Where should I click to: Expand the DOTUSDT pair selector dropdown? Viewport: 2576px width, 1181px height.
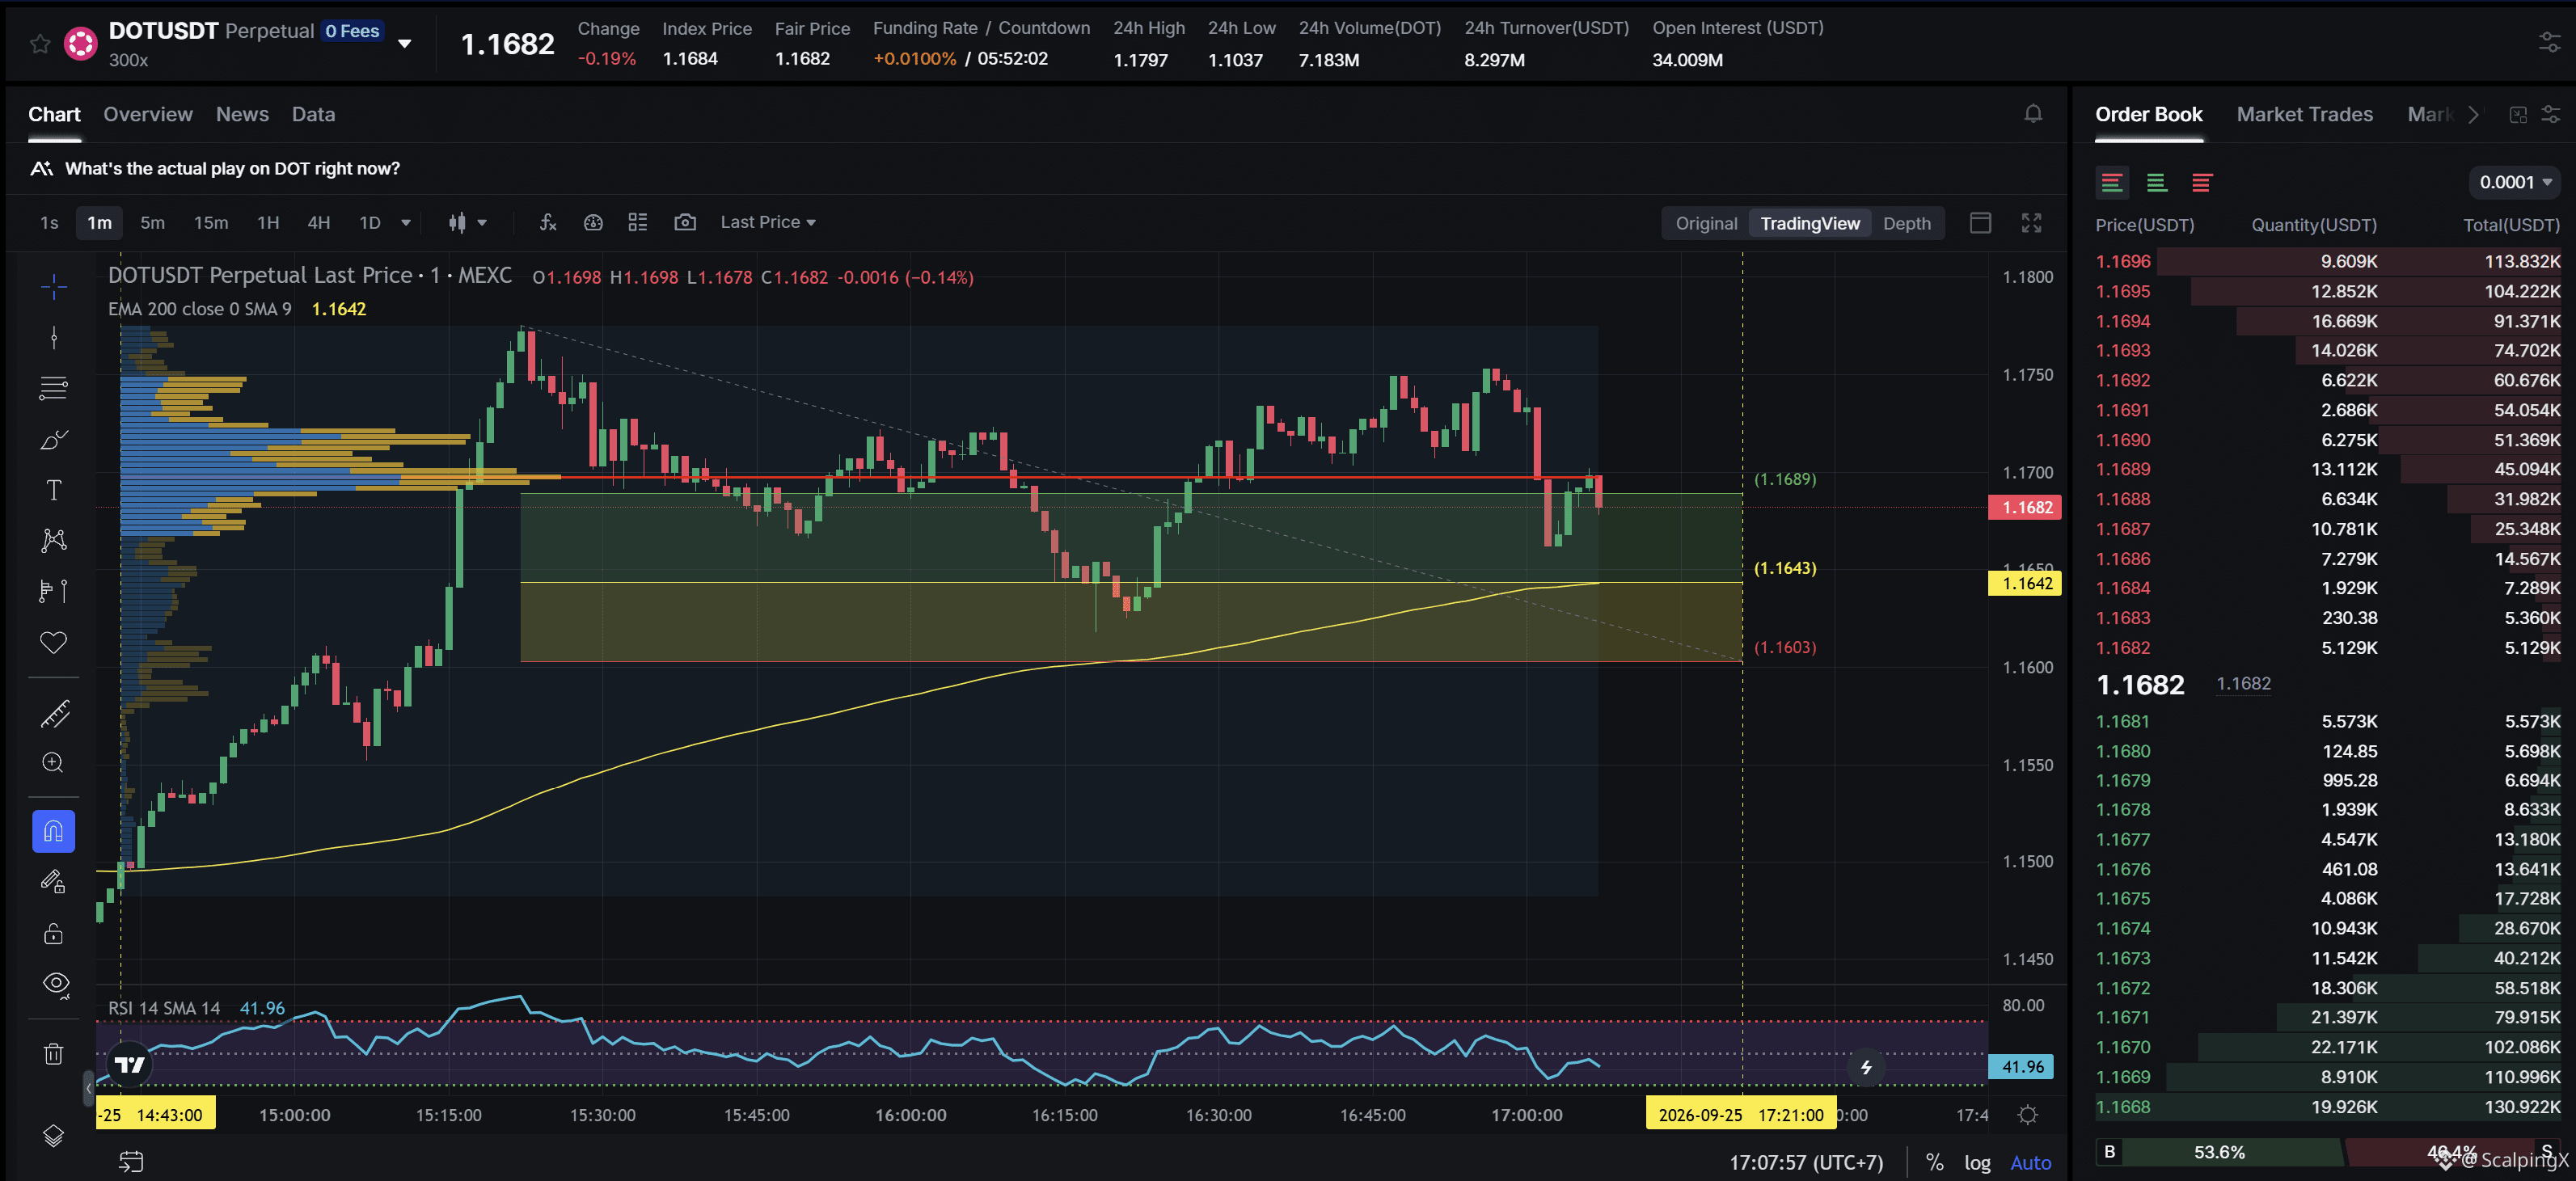[405, 44]
